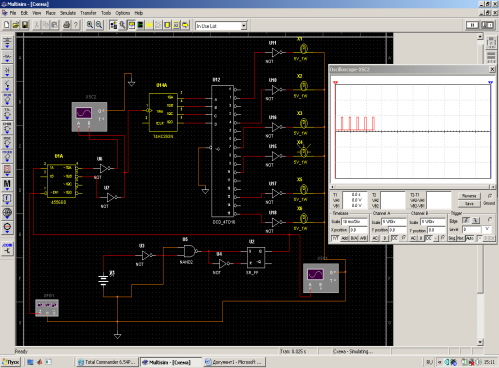
Task: Select falling edge trigger
Action: 476,220
